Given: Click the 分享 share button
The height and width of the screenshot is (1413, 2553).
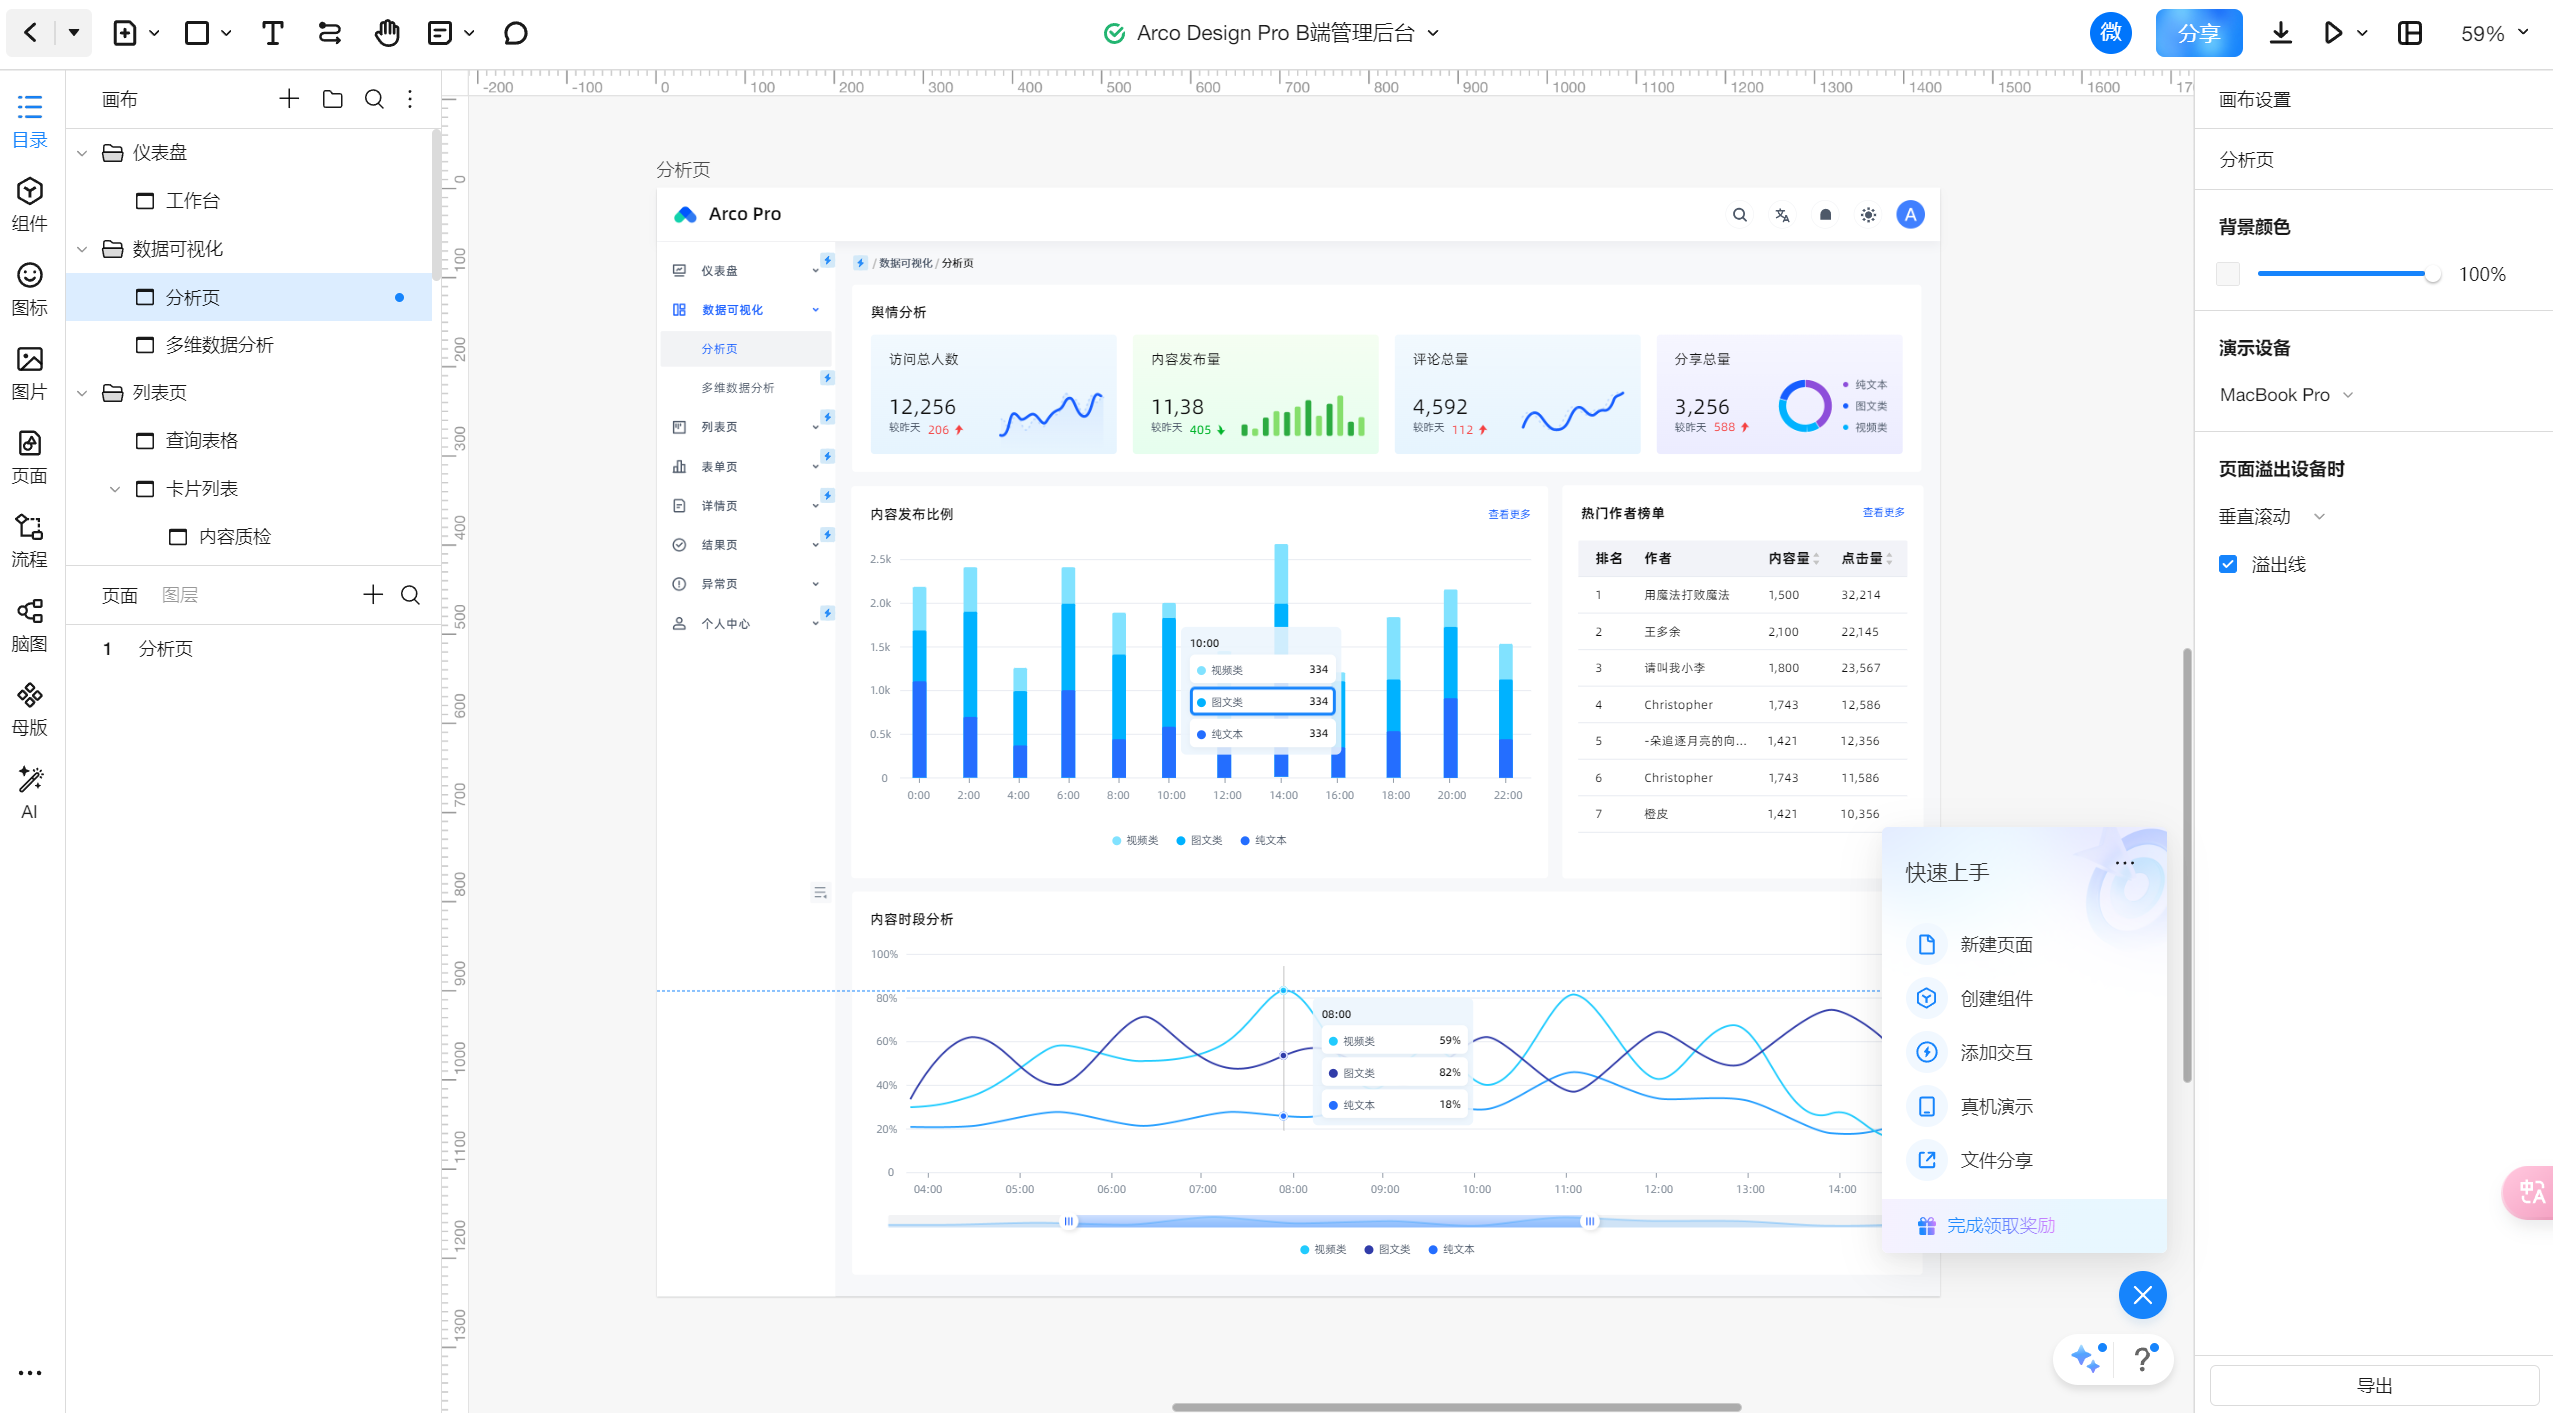Looking at the screenshot, I should [2199, 33].
